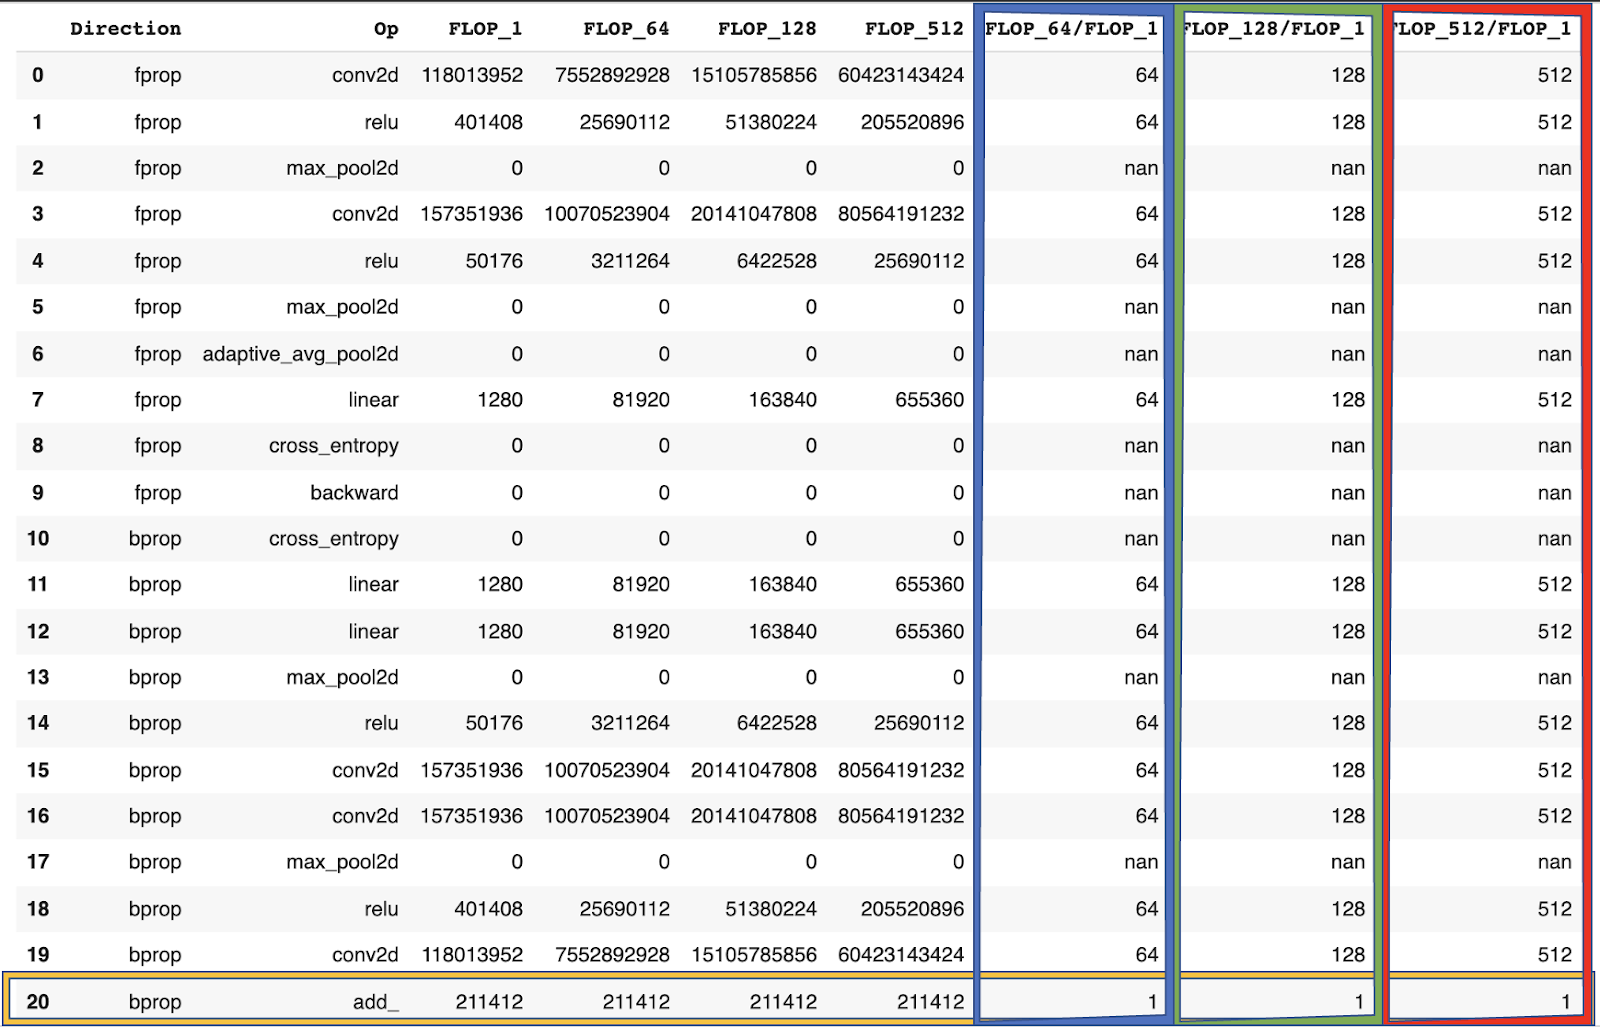The width and height of the screenshot is (1600, 1027).
Task: Select the FLOP_128/FLOP_1 ratio column header
Action: tap(1274, 29)
